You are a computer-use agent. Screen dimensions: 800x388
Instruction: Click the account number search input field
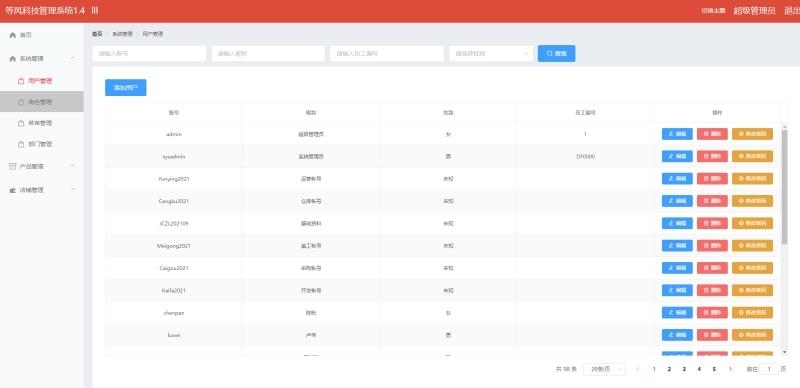coord(149,54)
